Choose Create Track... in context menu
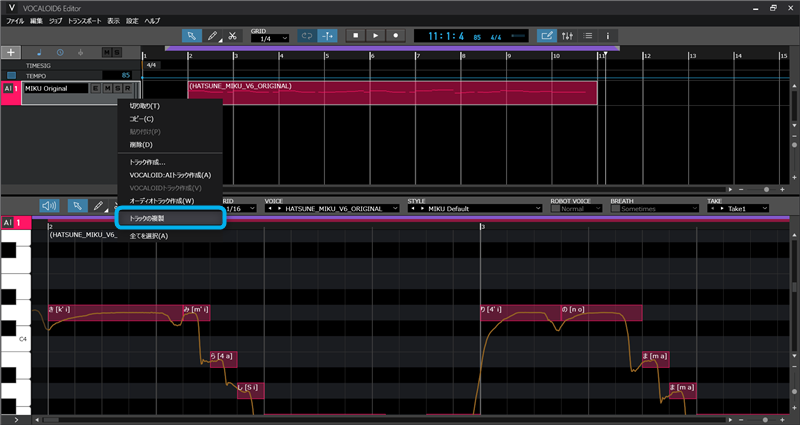 170,162
